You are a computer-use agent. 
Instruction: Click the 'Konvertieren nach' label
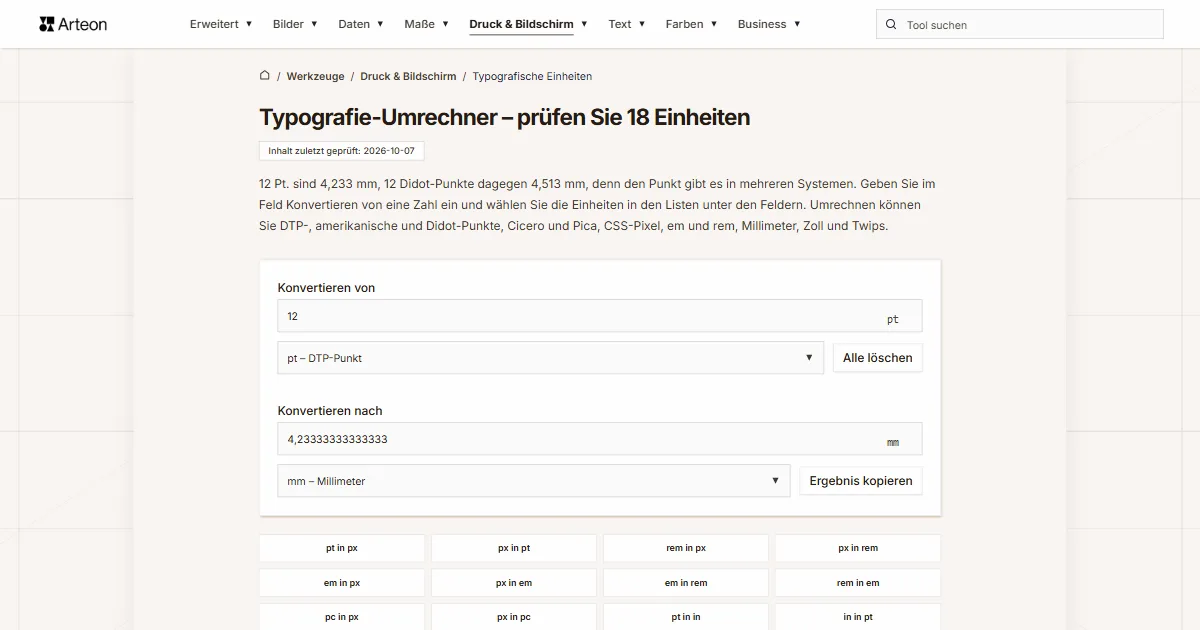(x=330, y=411)
